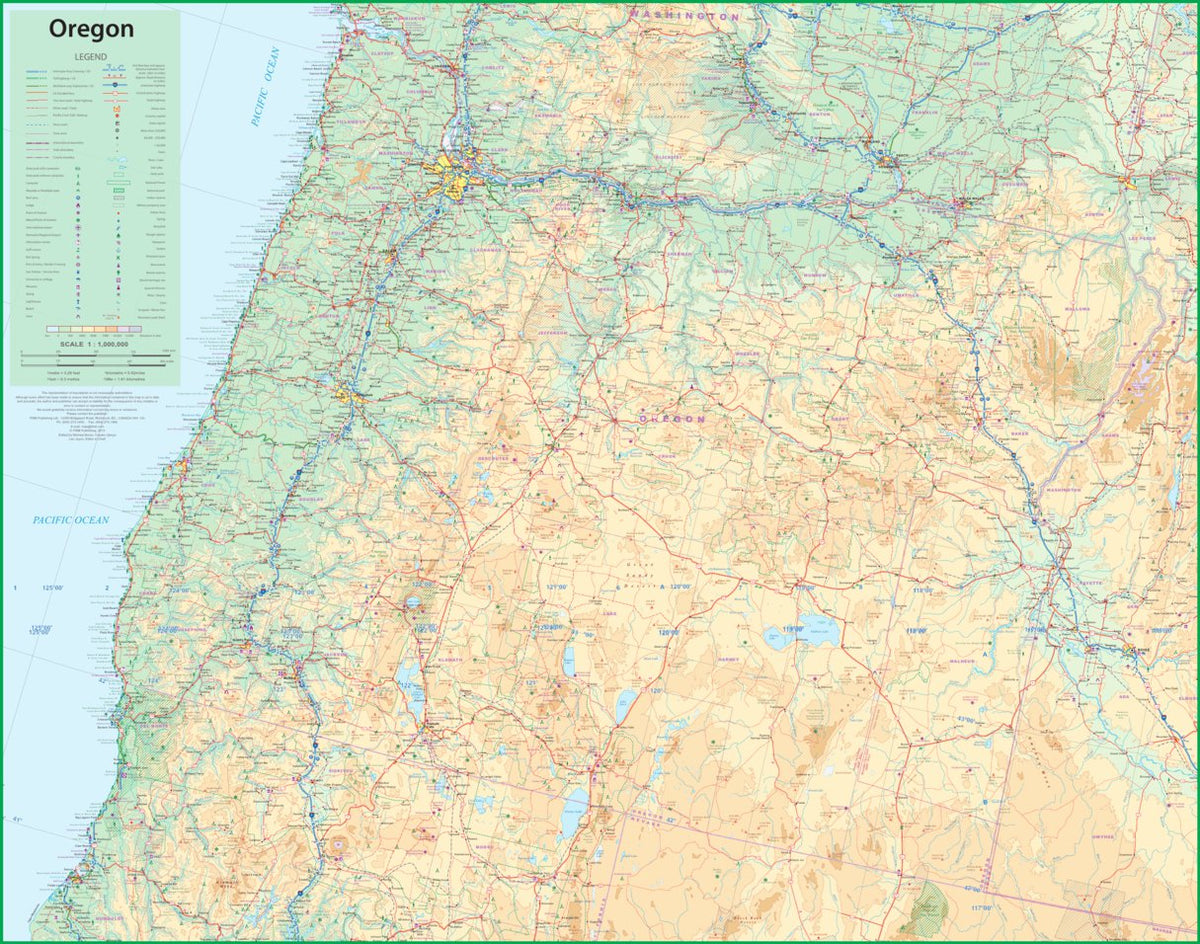
Task: Click the horizontal "PACIFIC OCEAN" label at left
Action: [69, 520]
